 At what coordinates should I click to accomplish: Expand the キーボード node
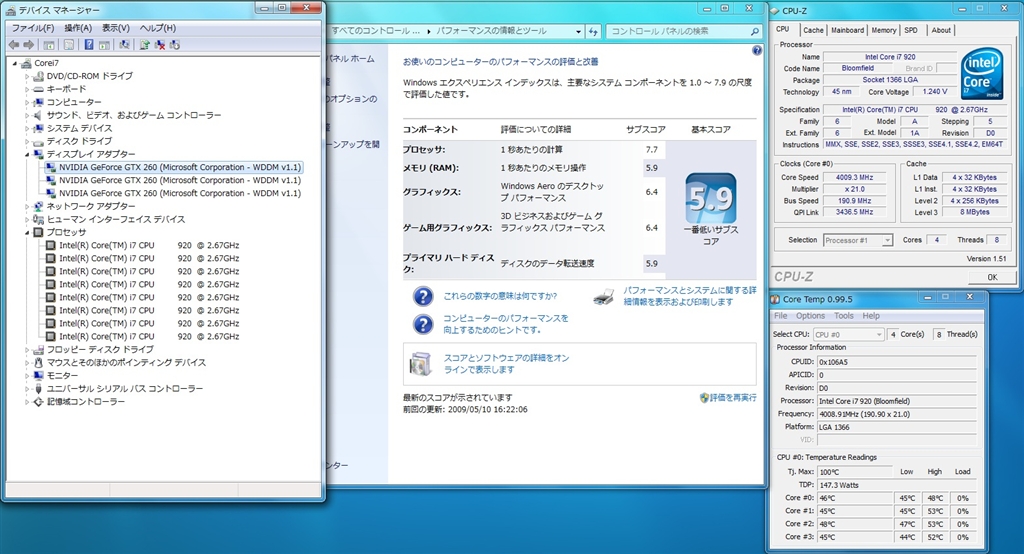pos(27,90)
